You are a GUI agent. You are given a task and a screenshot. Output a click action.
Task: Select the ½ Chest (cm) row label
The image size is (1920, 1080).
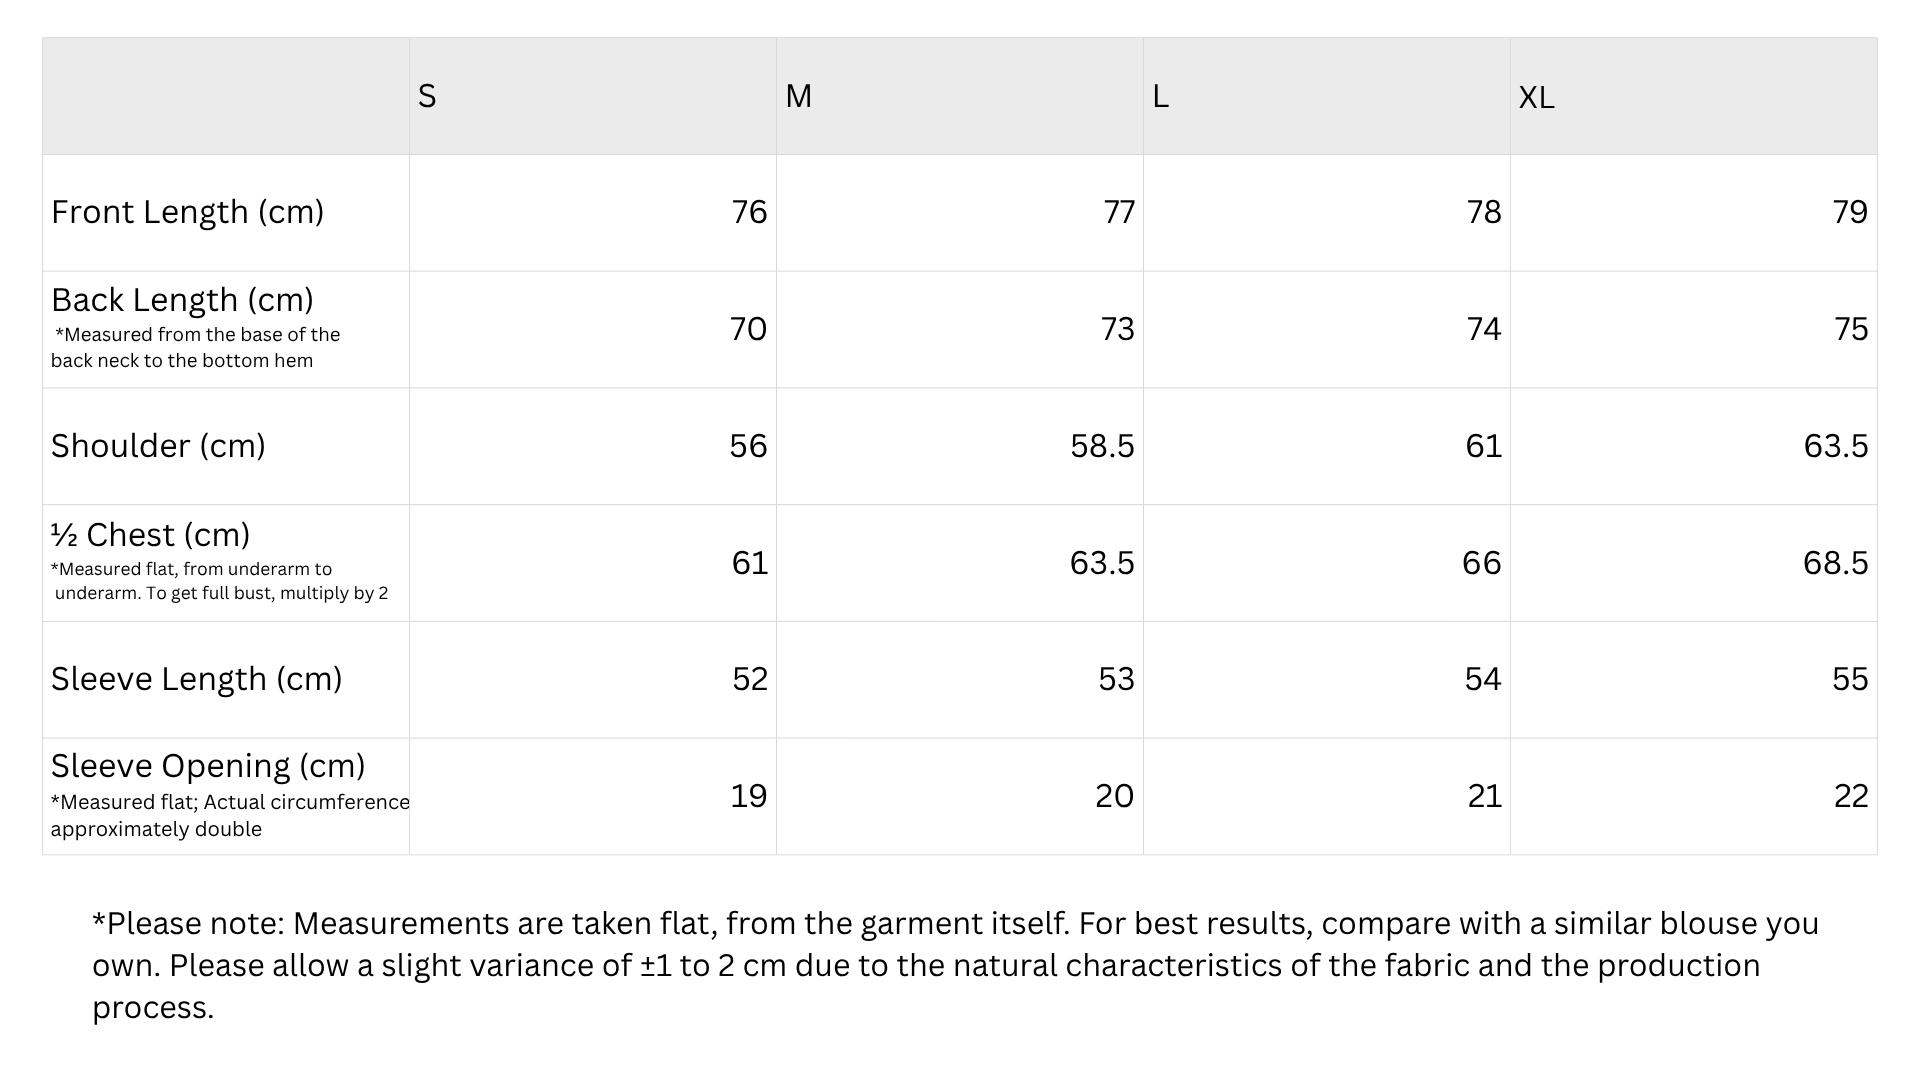pos(150,535)
